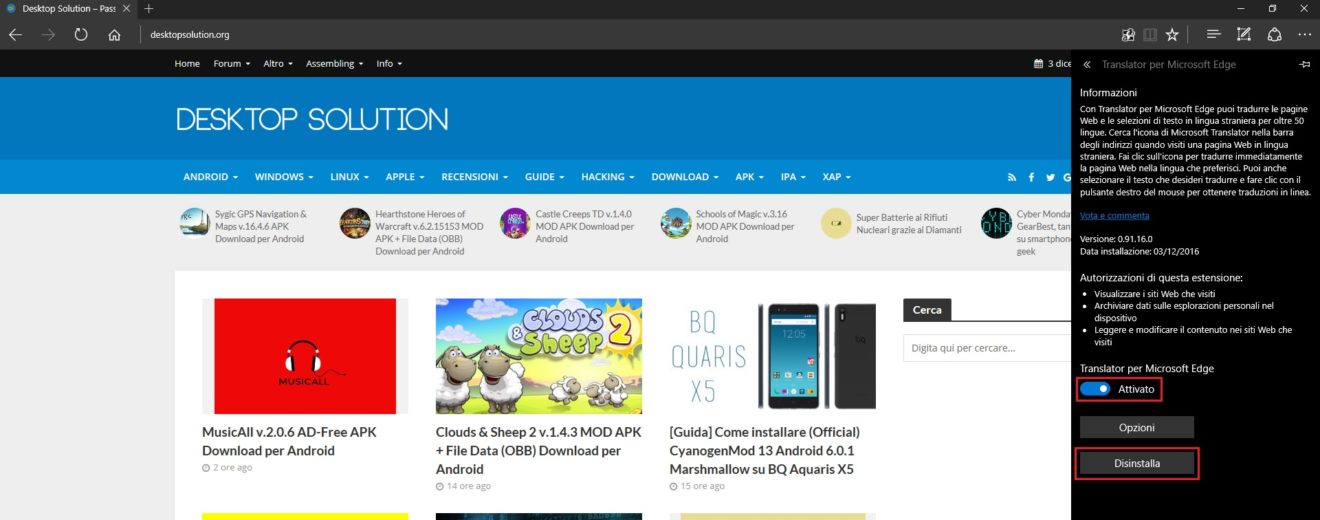The image size is (1320, 520).
Task: Go back using the double-chevron in pane
Action: pyautogui.click(x=1087, y=64)
